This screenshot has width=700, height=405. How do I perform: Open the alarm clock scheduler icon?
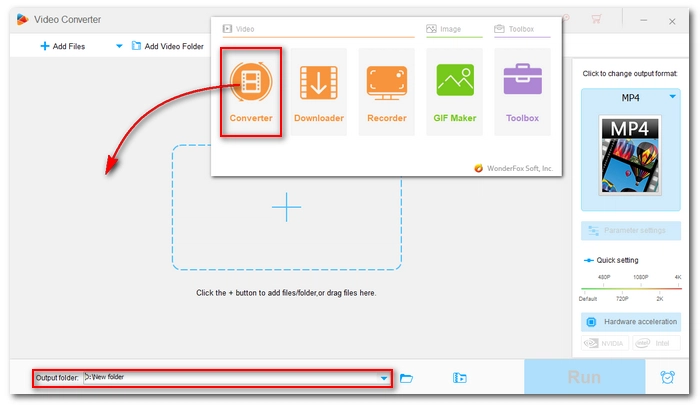[667, 377]
